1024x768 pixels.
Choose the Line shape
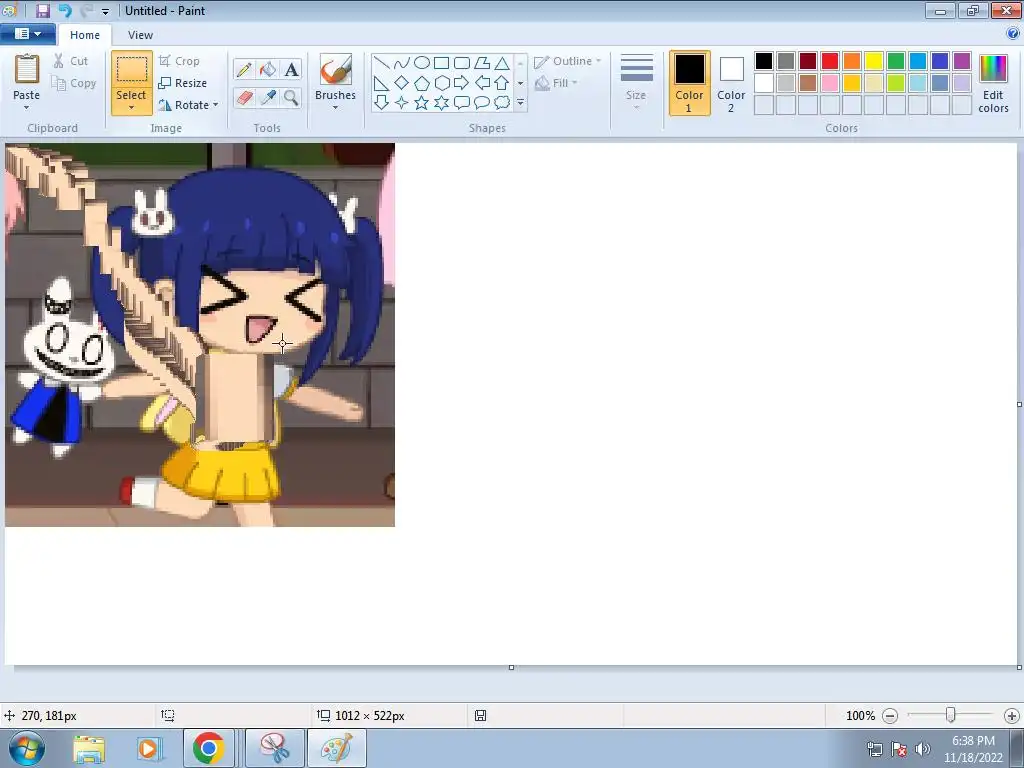point(381,63)
